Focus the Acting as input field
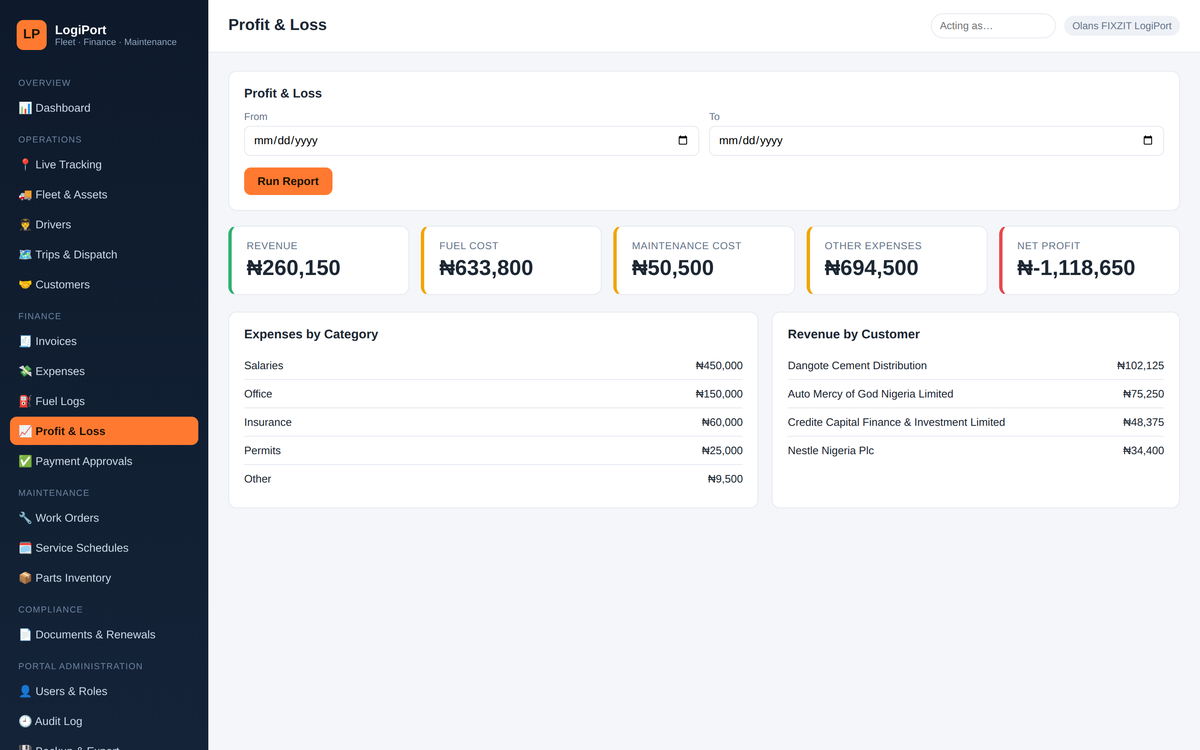Viewport: 1200px width, 750px height. click(993, 26)
